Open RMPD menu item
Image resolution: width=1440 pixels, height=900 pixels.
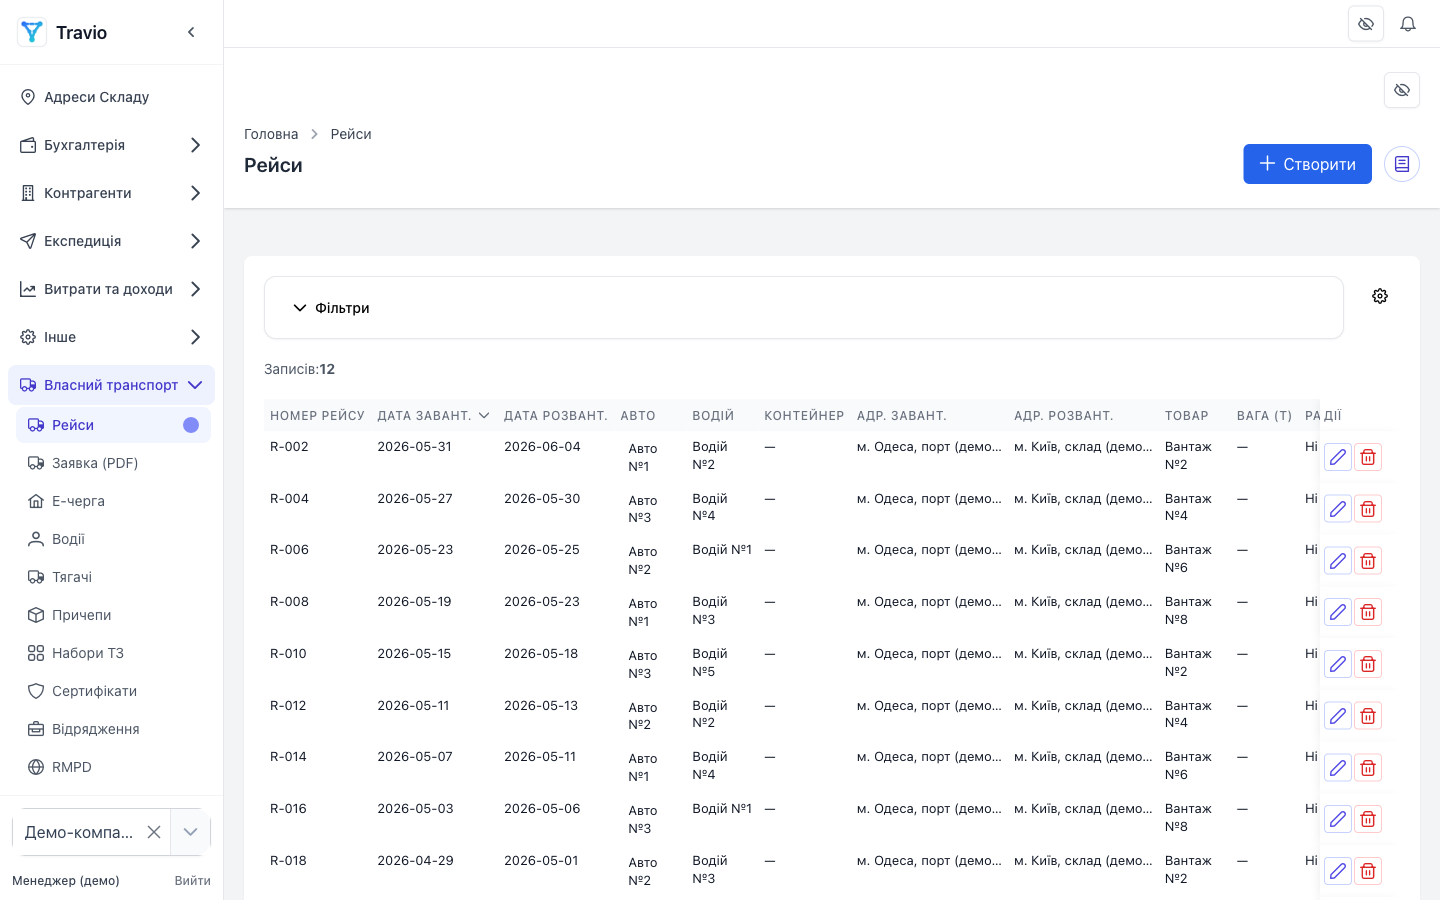113,767
